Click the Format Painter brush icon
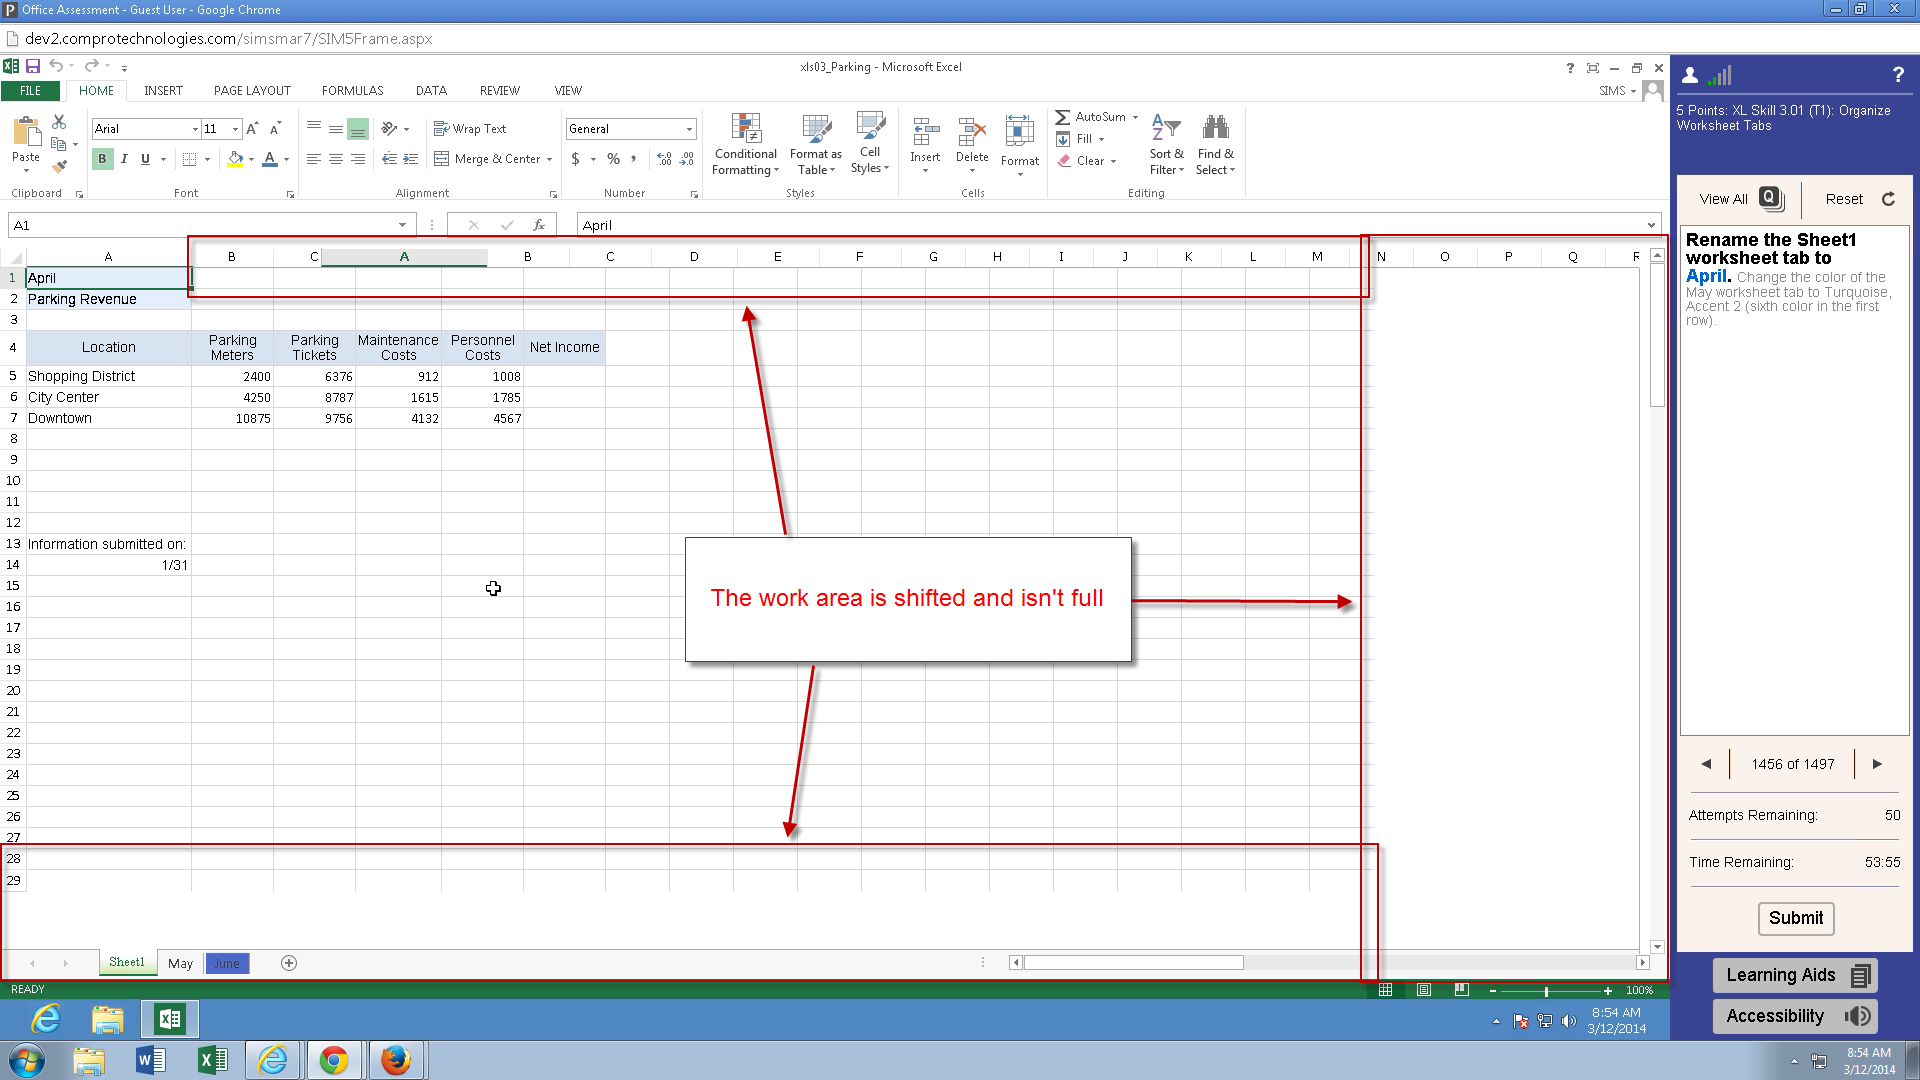The image size is (1920, 1080). tap(59, 167)
